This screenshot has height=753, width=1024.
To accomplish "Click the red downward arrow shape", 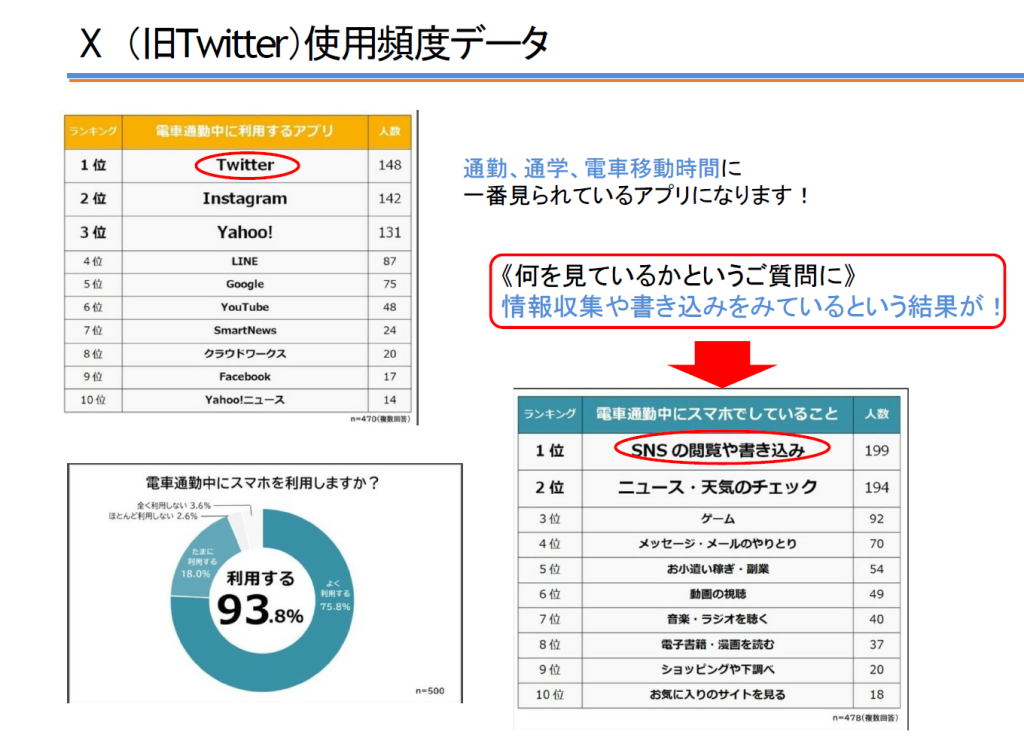I will tap(722, 364).
